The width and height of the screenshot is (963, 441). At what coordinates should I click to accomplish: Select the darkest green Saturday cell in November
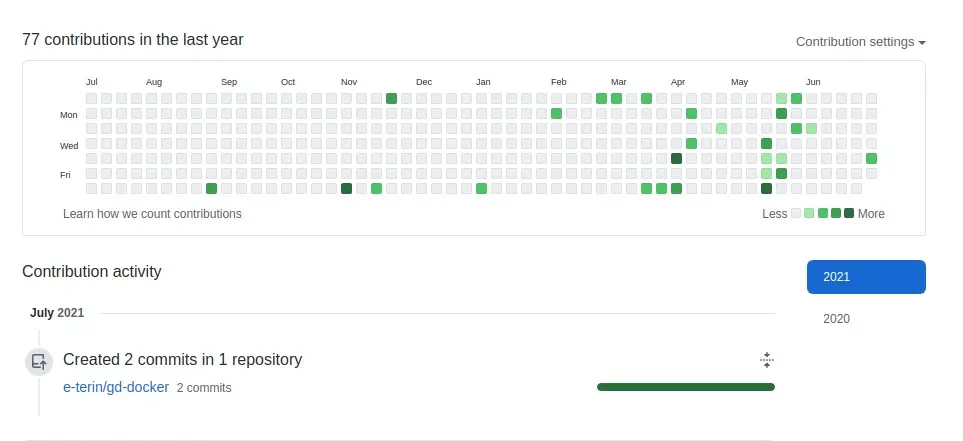tap(346, 189)
